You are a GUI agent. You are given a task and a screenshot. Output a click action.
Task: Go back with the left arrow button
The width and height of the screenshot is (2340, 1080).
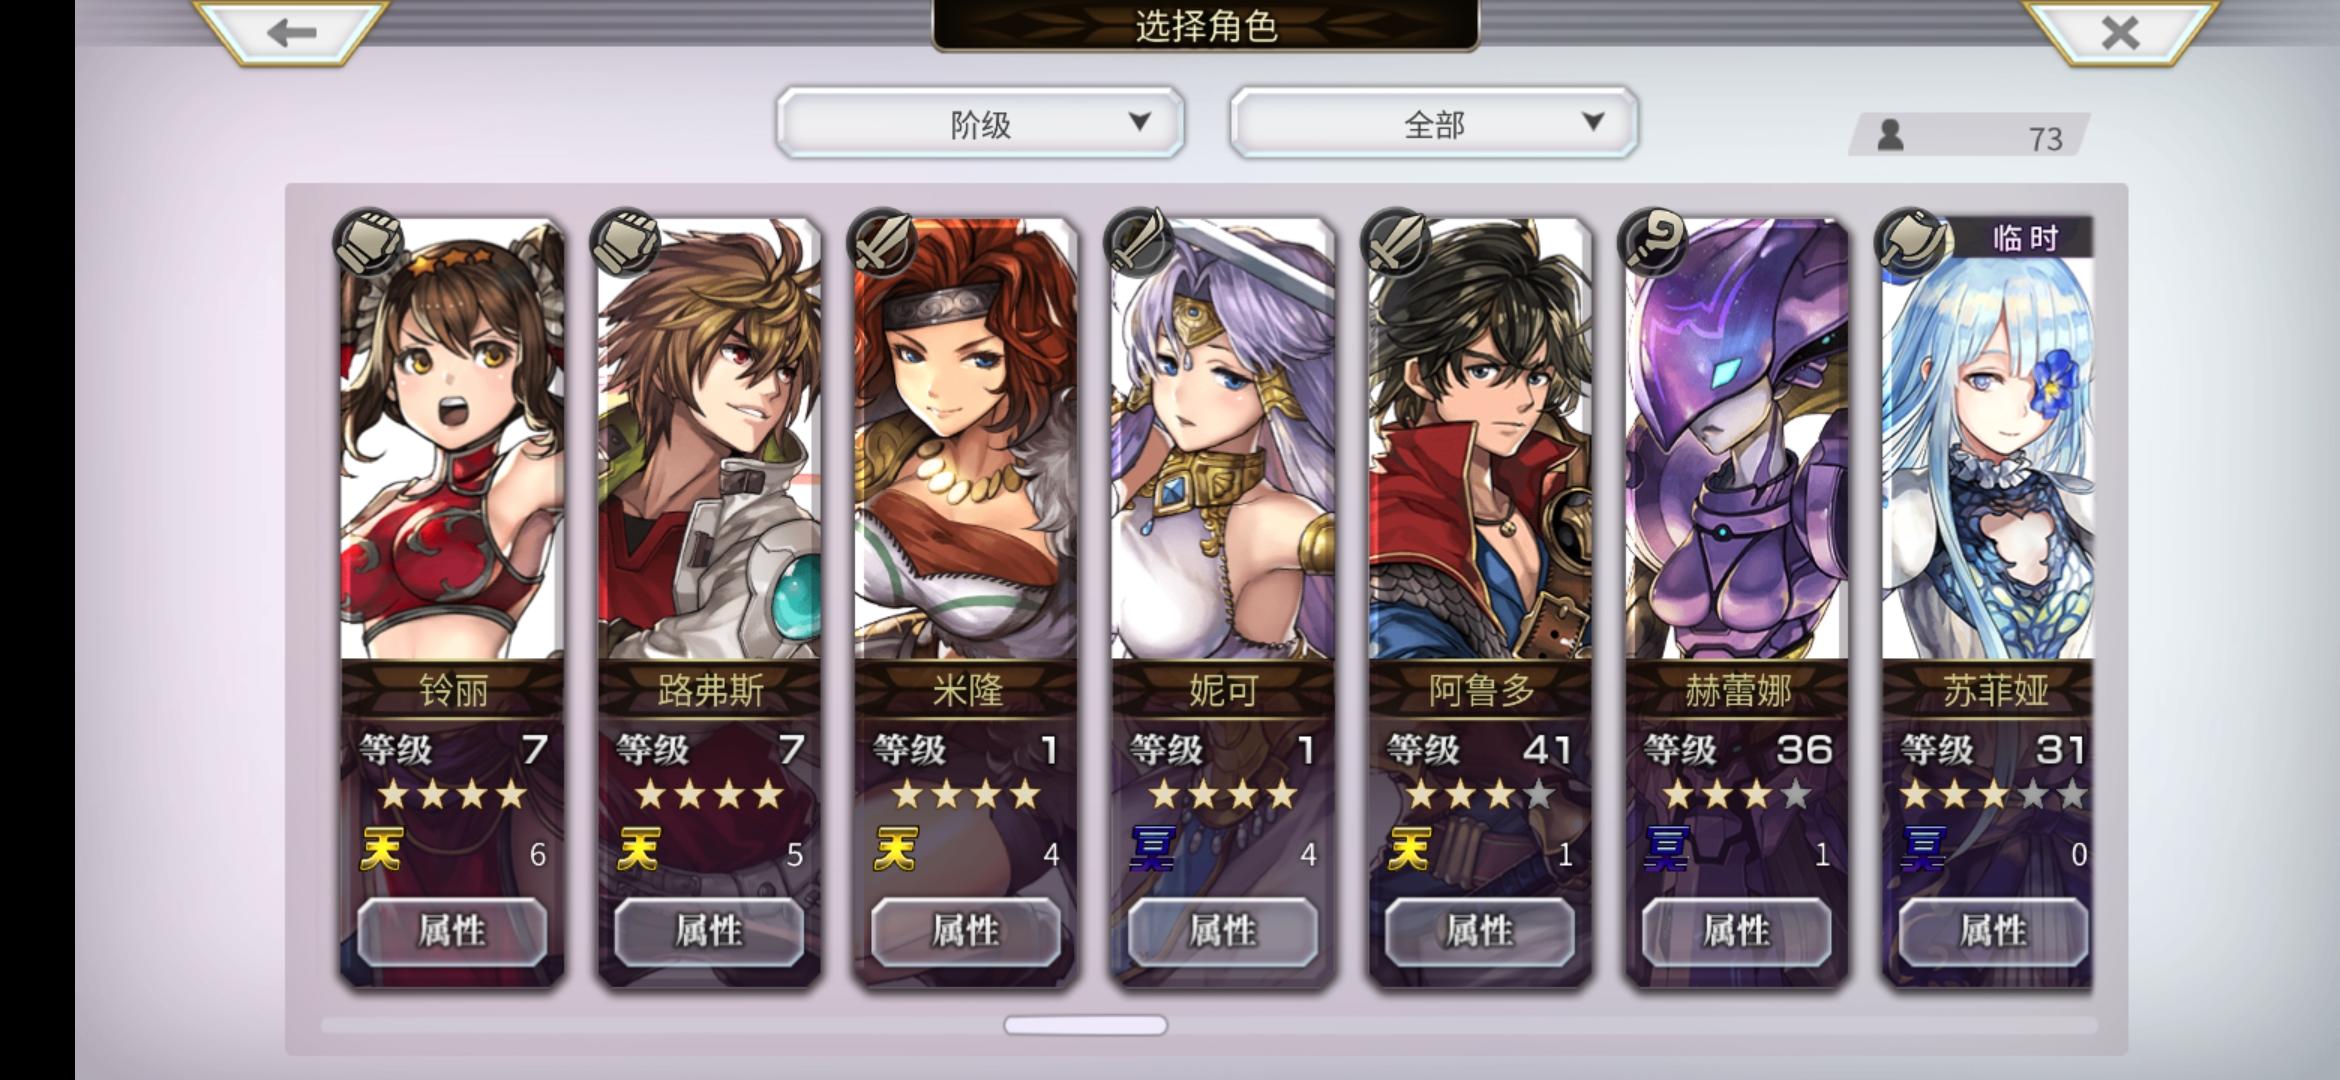click(x=291, y=32)
